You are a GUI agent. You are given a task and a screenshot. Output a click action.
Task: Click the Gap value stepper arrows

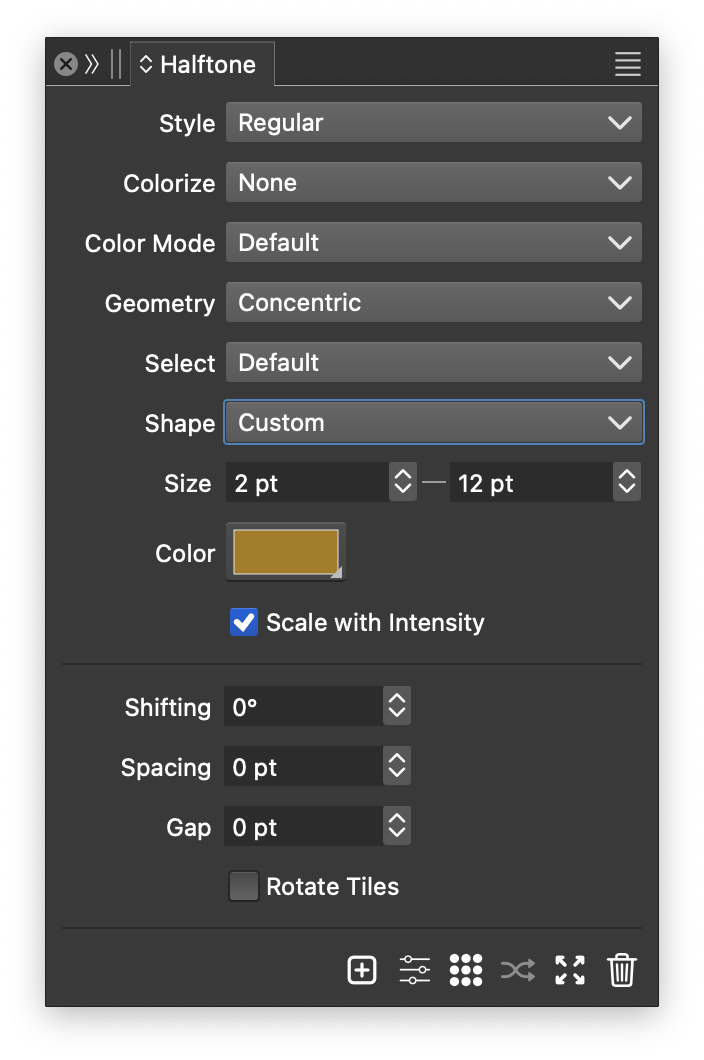397,827
